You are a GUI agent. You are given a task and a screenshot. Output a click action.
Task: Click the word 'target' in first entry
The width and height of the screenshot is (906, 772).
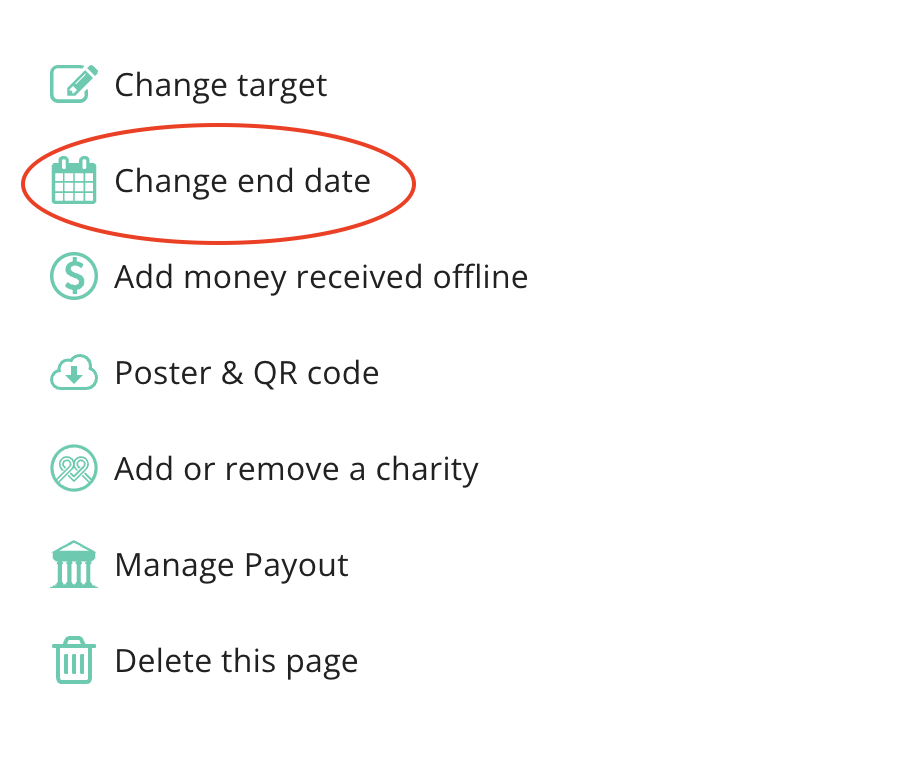pos(282,87)
